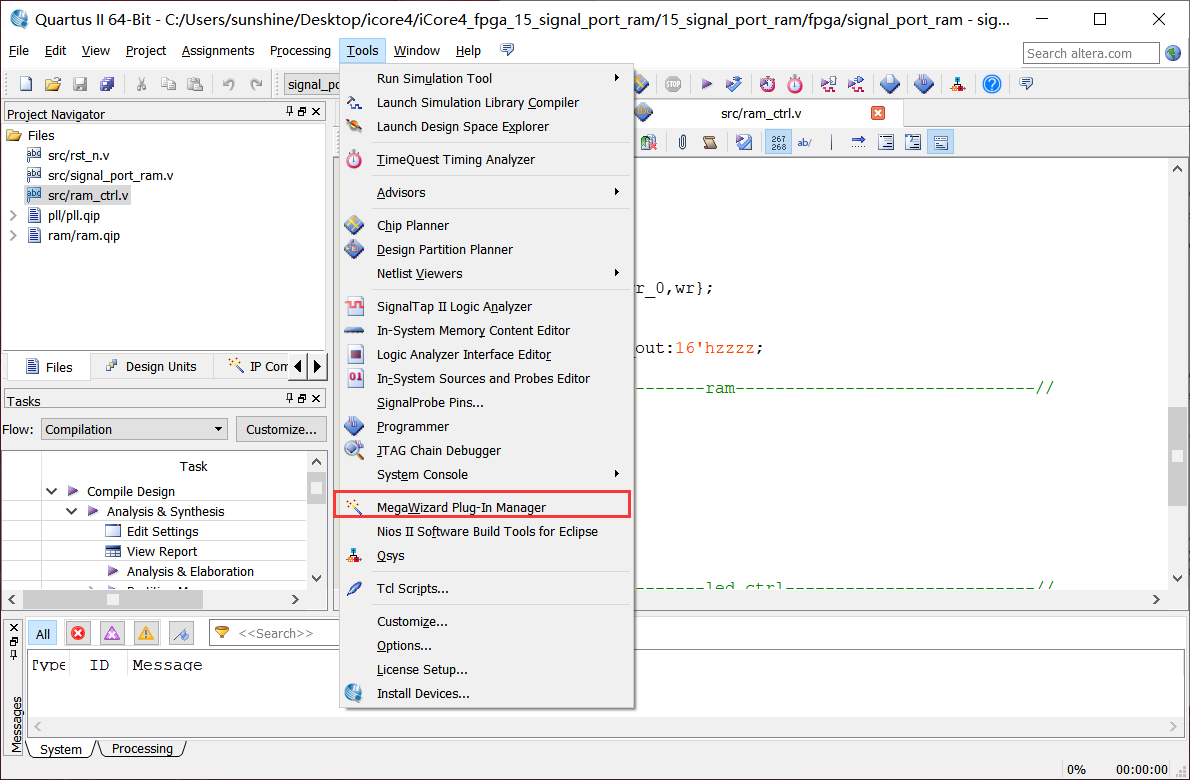Click the Customize... button in Tasks

click(281, 429)
